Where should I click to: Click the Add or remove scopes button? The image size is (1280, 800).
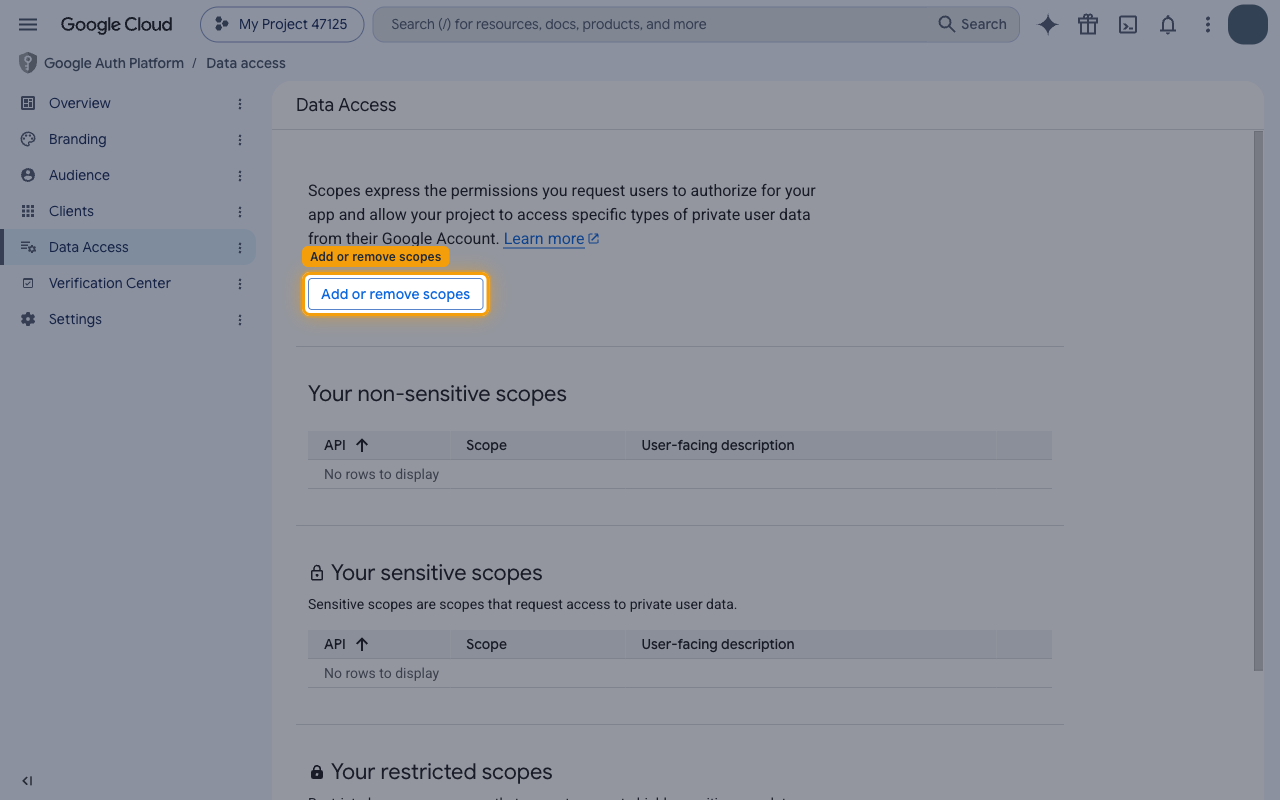tap(395, 294)
